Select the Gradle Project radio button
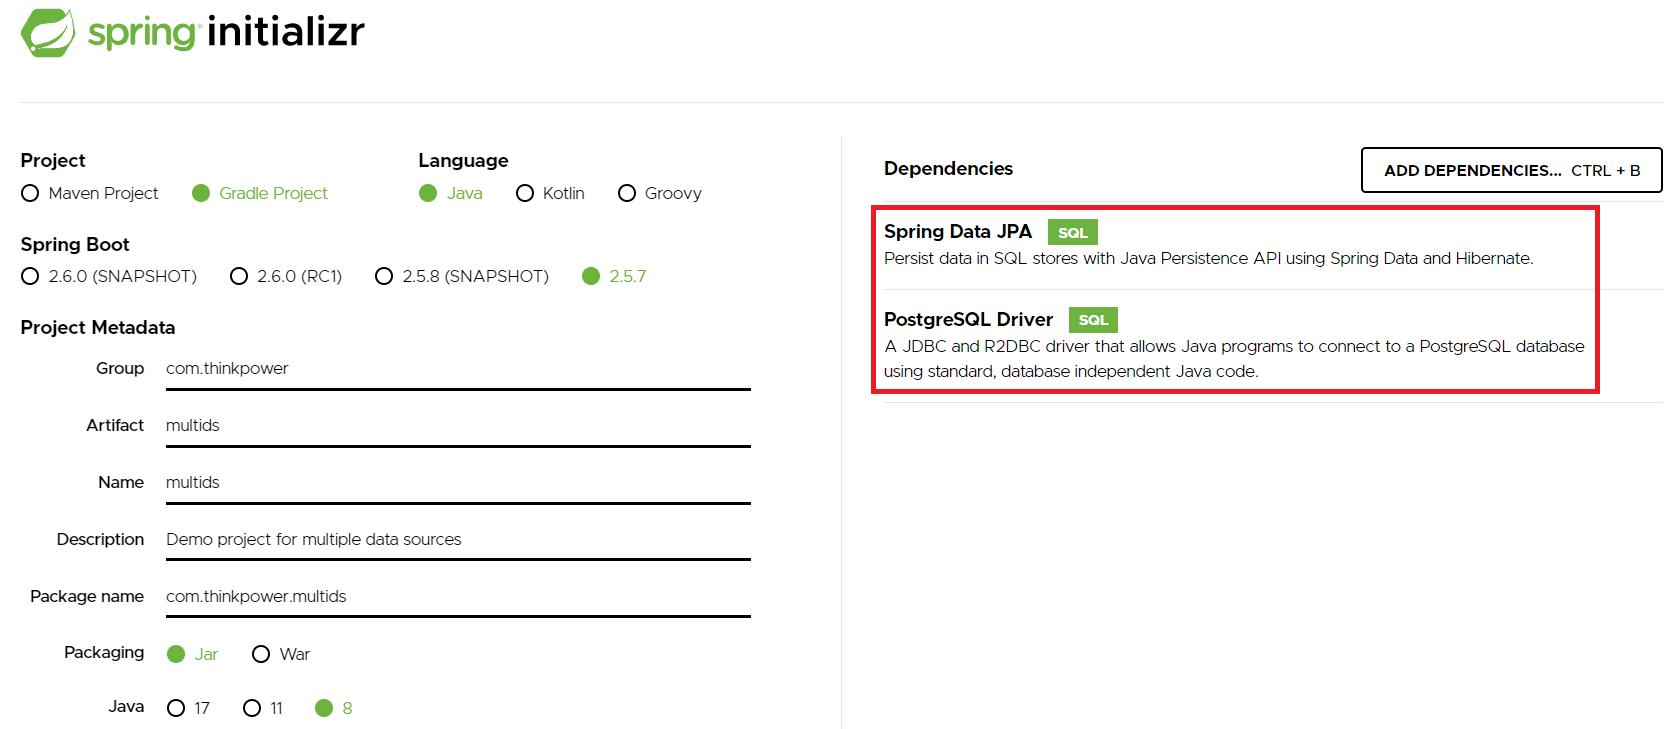This screenshot has width=1677, height=729. coord(201,193)
